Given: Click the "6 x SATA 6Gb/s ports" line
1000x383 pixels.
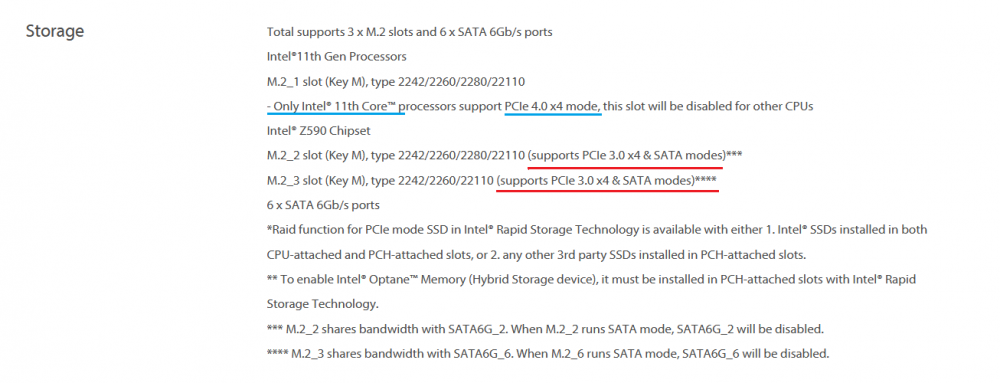Looking at the screenshot, I should coord(323,205).
